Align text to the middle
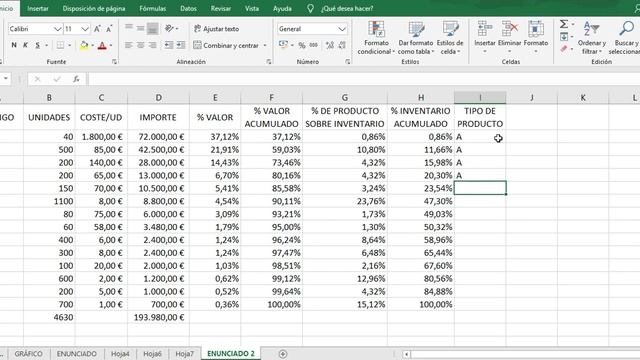640x360 pixels. pos(140,29)
